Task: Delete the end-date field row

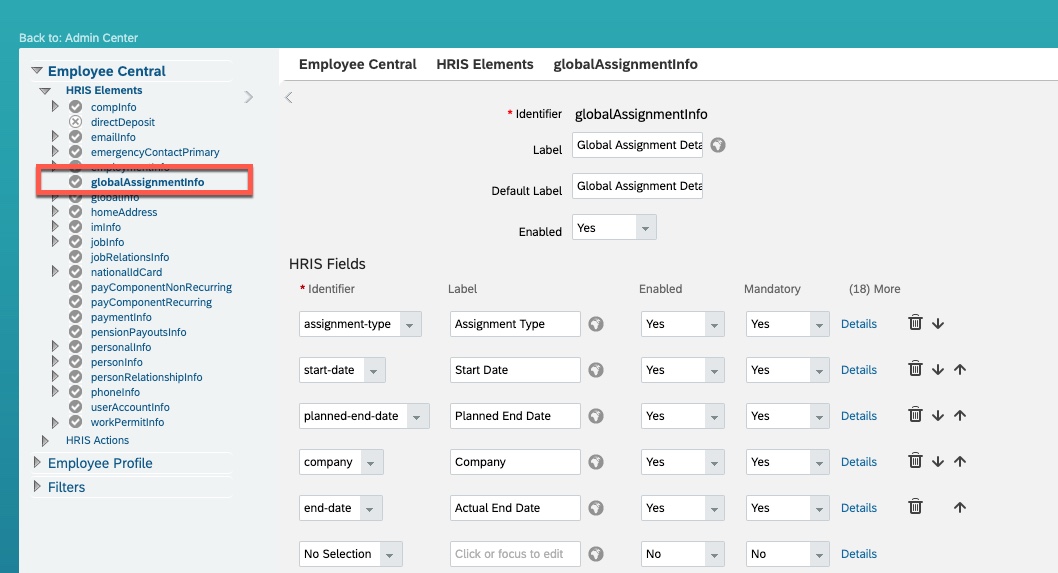Action: [915, 506]
